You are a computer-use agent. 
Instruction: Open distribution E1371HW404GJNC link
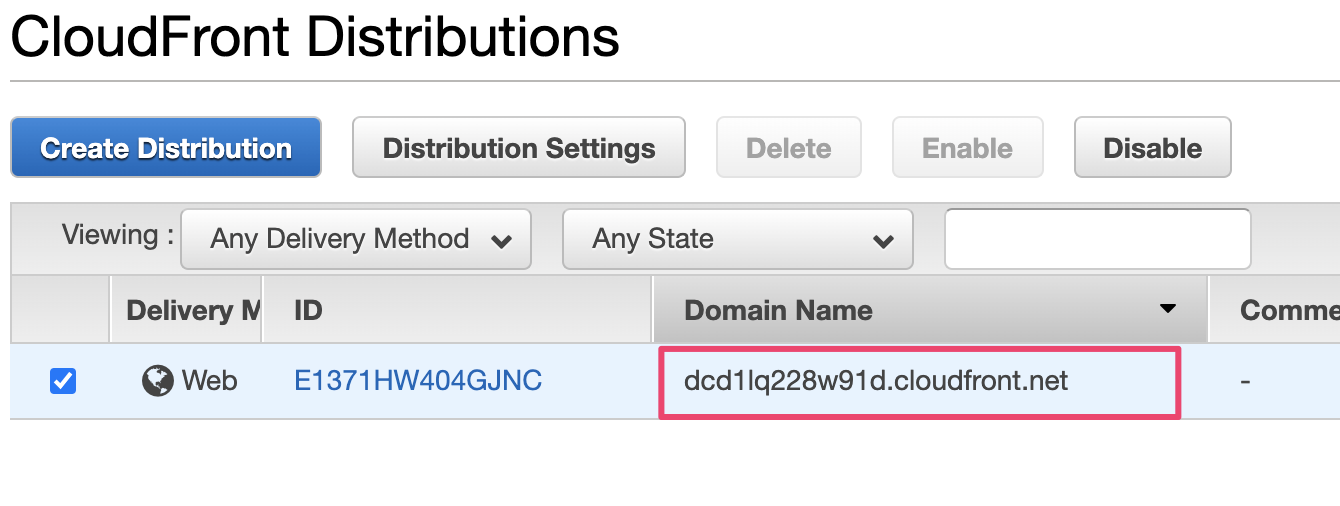[x=418, y=381]
